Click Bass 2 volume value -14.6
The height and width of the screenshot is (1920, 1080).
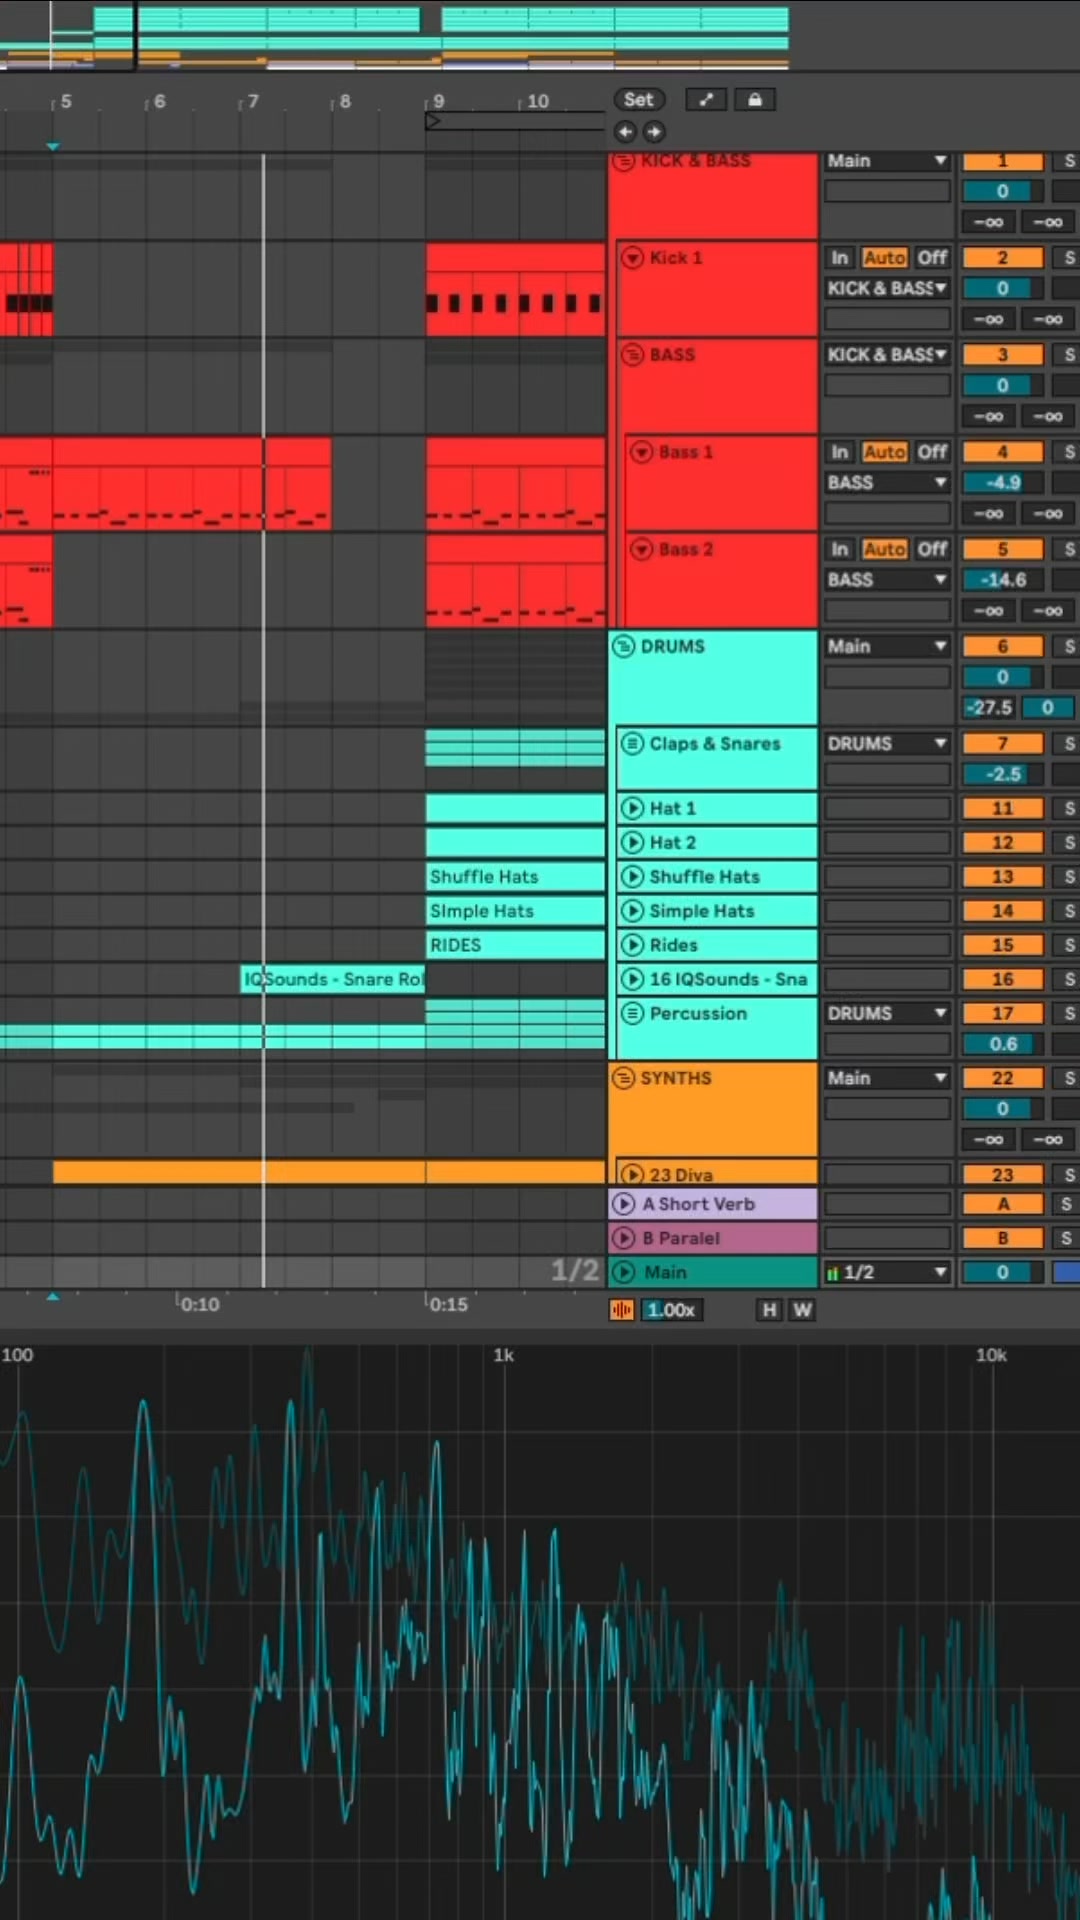(x=1002, y=579)
